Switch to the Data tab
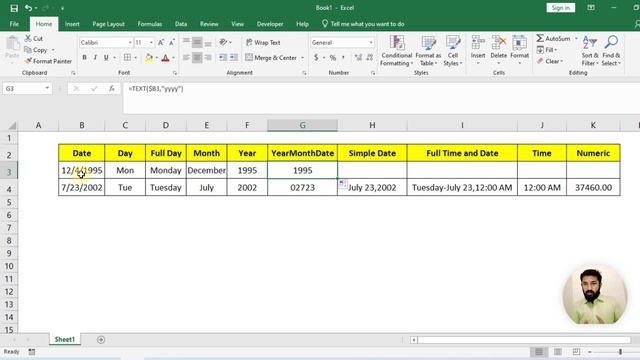640x360 pixels. click(x=181, y=24)
